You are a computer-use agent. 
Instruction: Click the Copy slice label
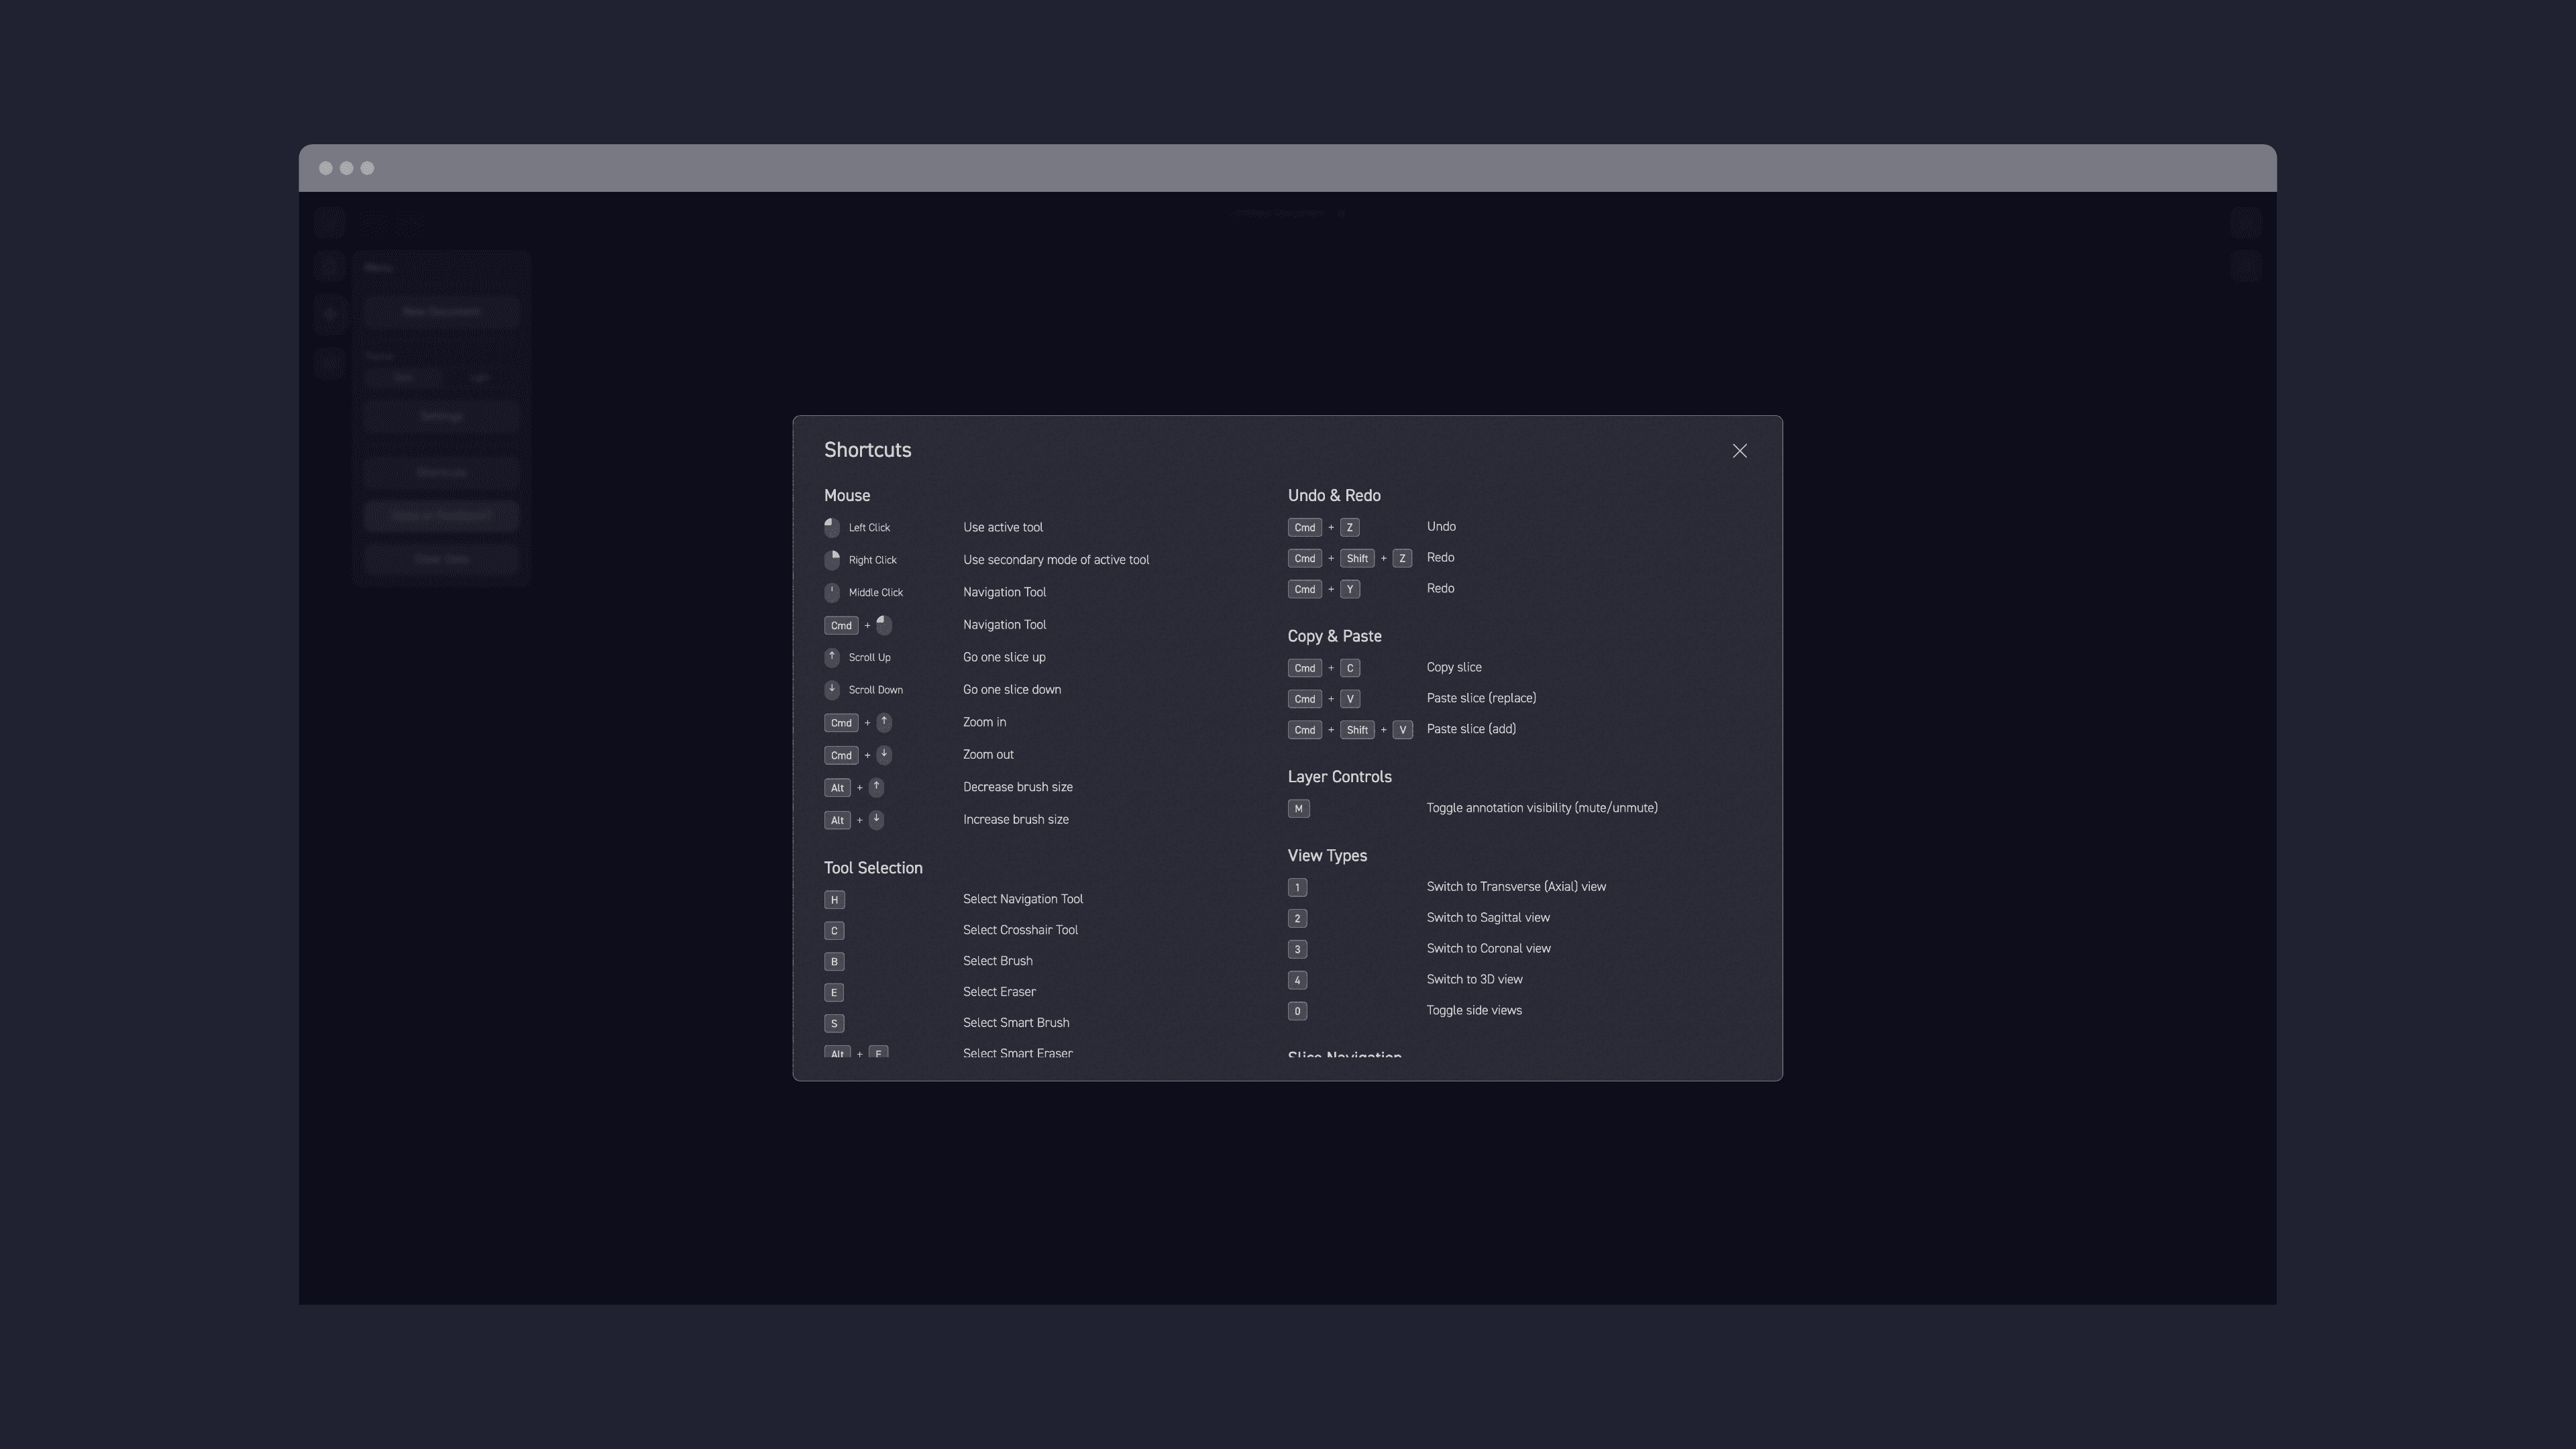[x=1453, y=667]
